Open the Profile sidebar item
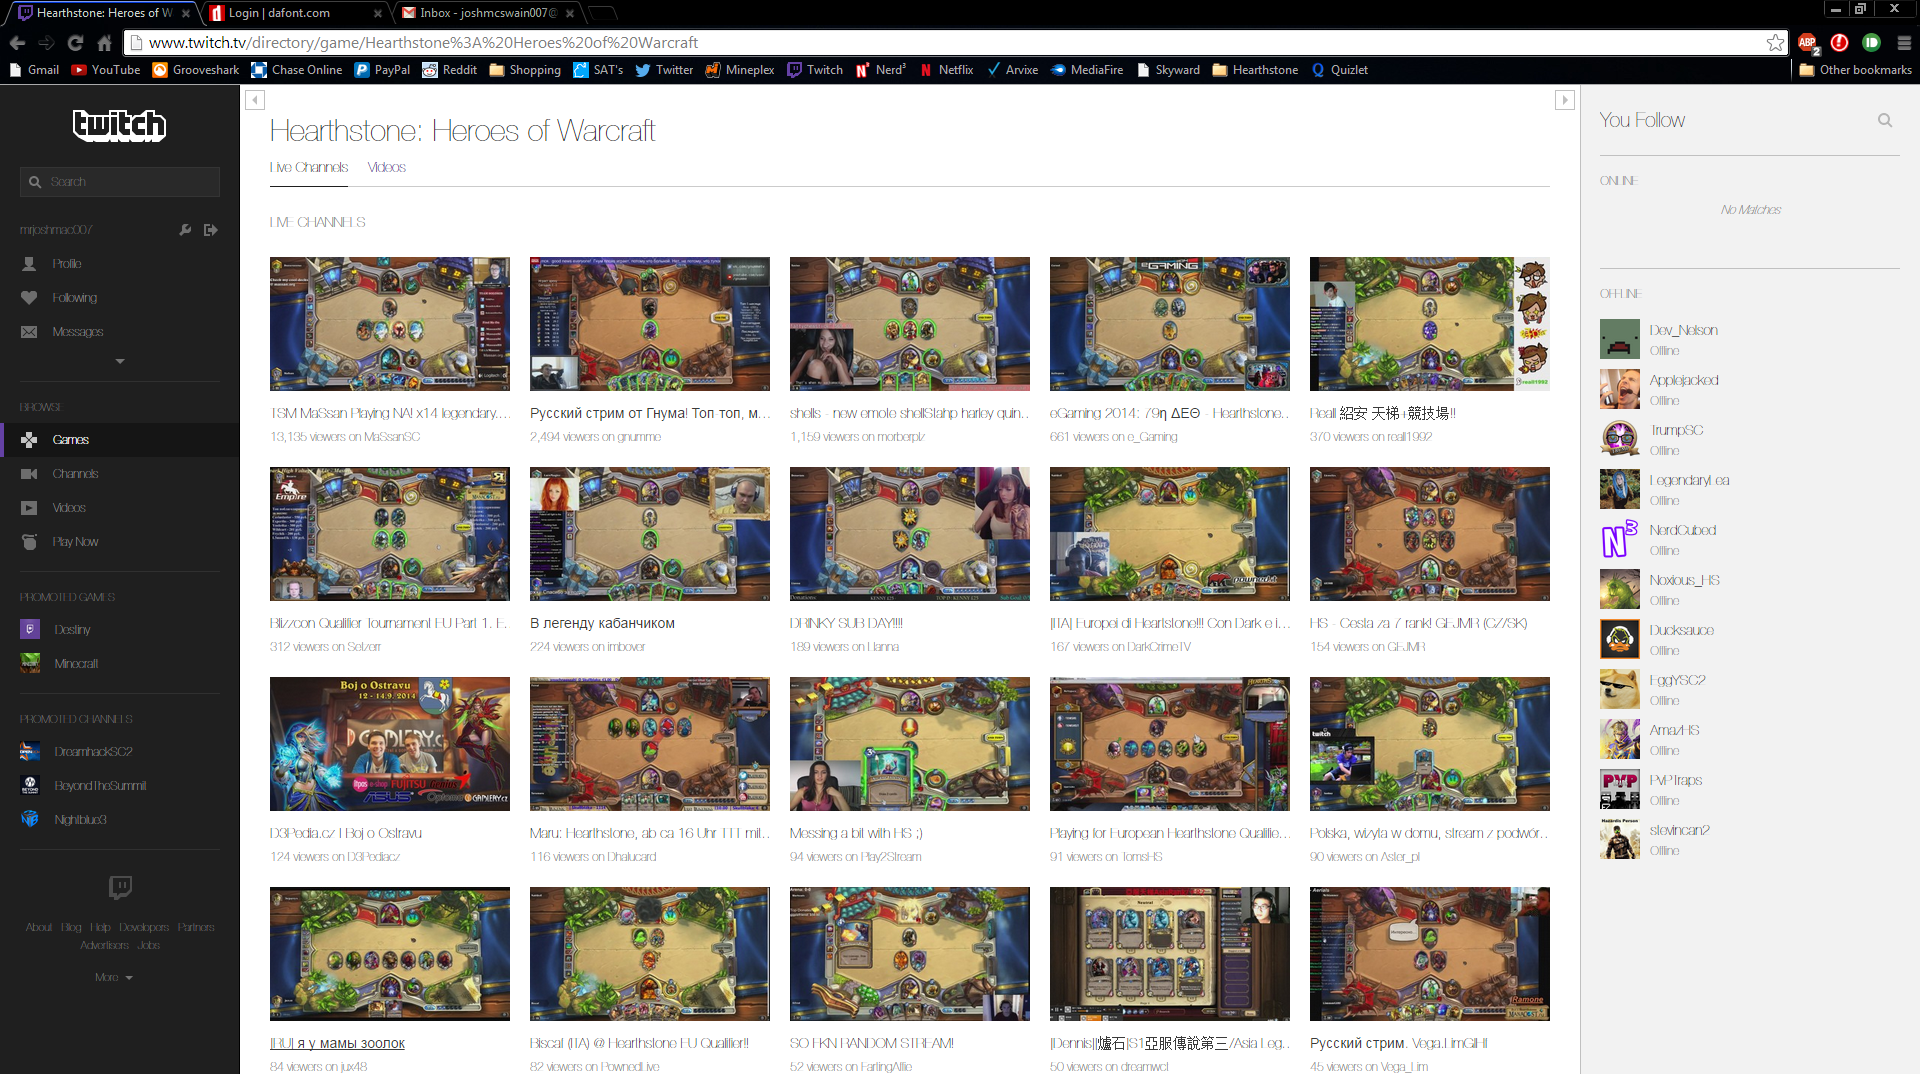 (x=67, y=264)
